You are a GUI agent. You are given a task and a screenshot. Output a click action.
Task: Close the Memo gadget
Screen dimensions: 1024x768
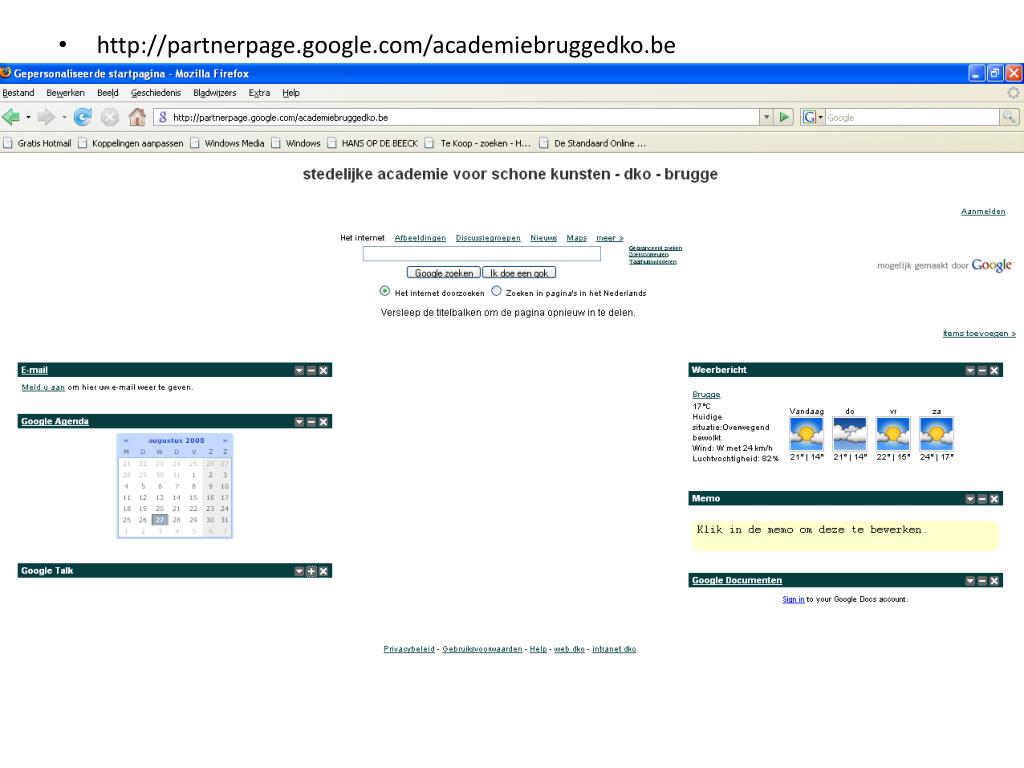994,499
